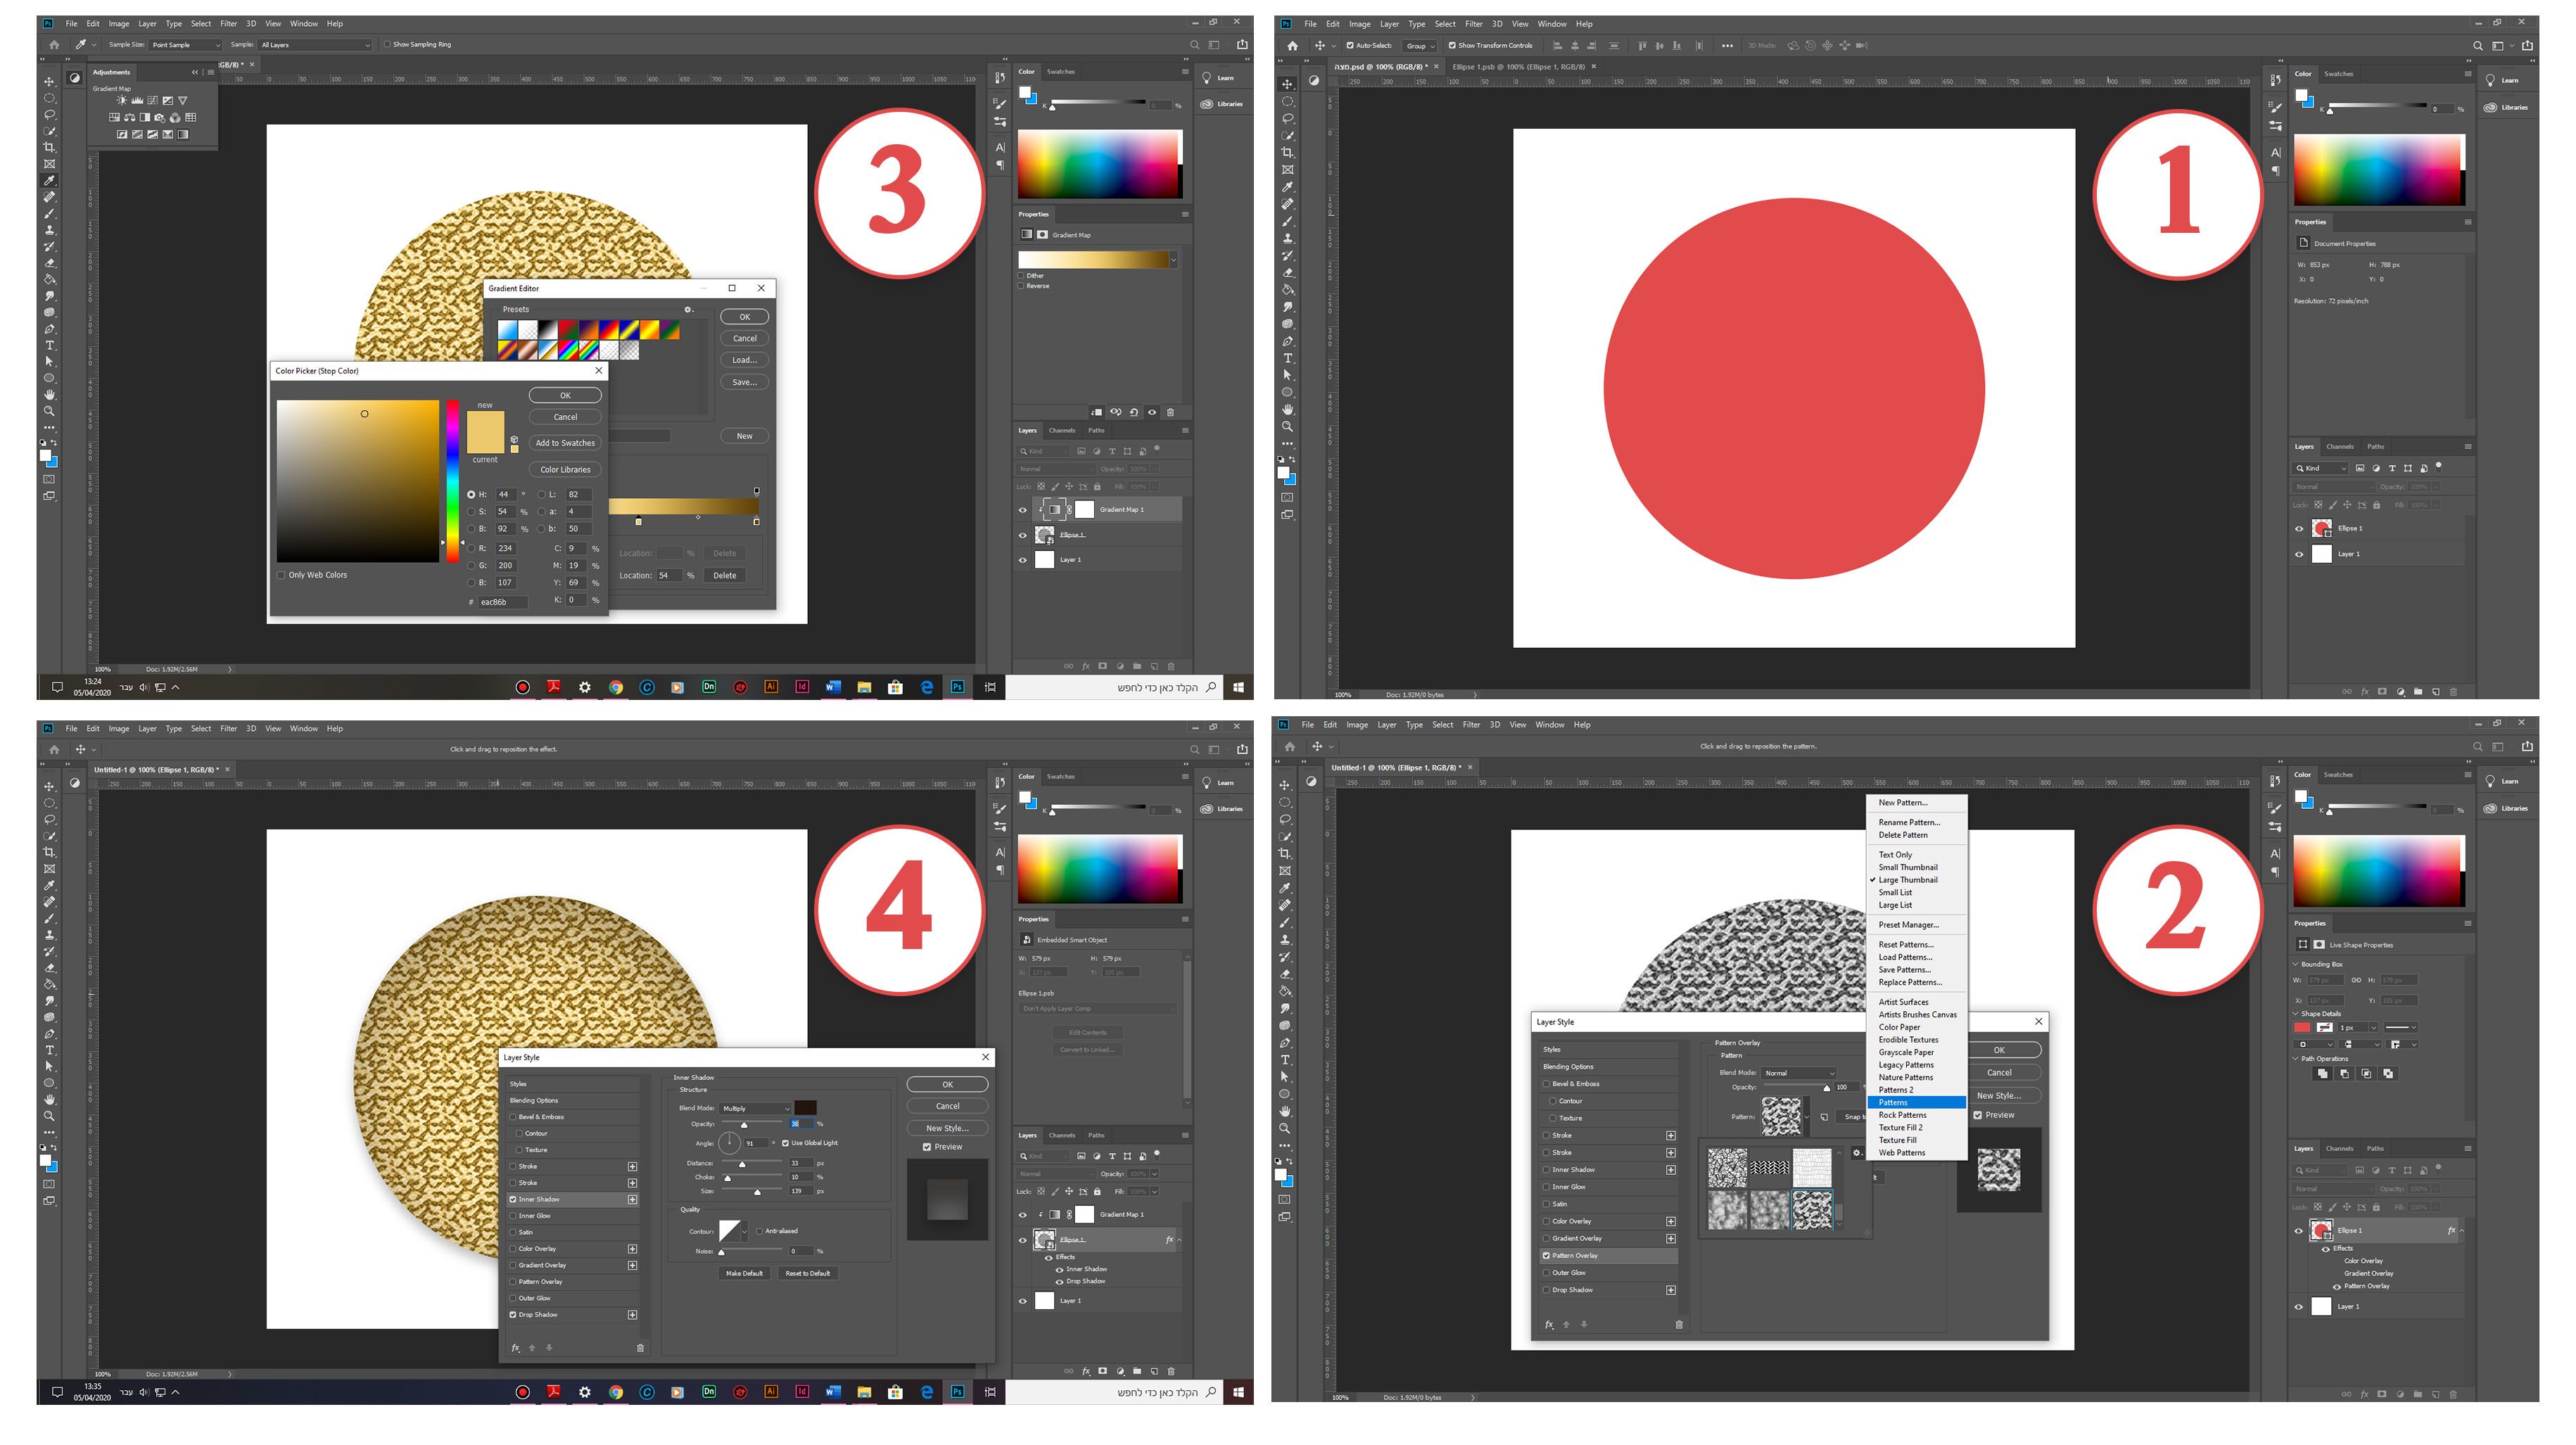2576x1445 pixels.
Task: Click the gear icon beside pattern thumbnails
Action: [1857, 1153]
